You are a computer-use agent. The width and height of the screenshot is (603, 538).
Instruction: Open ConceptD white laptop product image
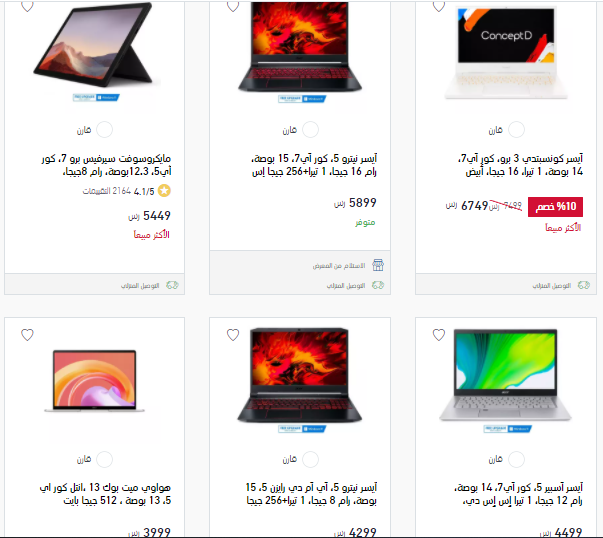click(x=506, y=52)
